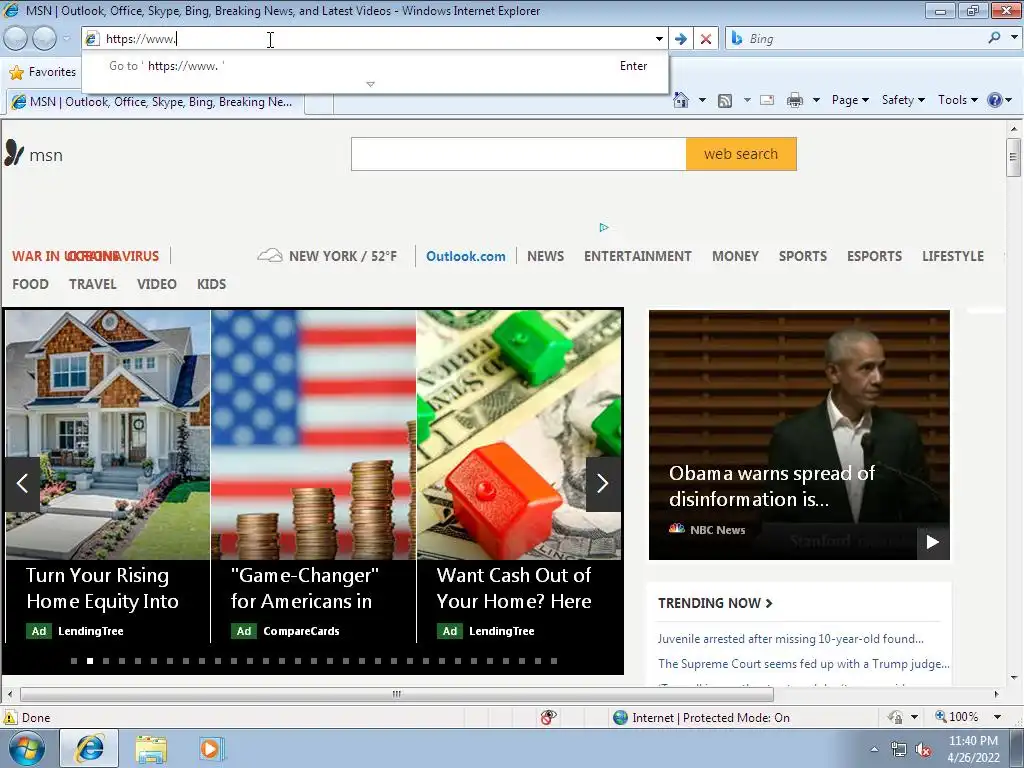Click the Go arrow next to address bar
1024x768 pixels.
pyautogui.click(x=680, y=39)
